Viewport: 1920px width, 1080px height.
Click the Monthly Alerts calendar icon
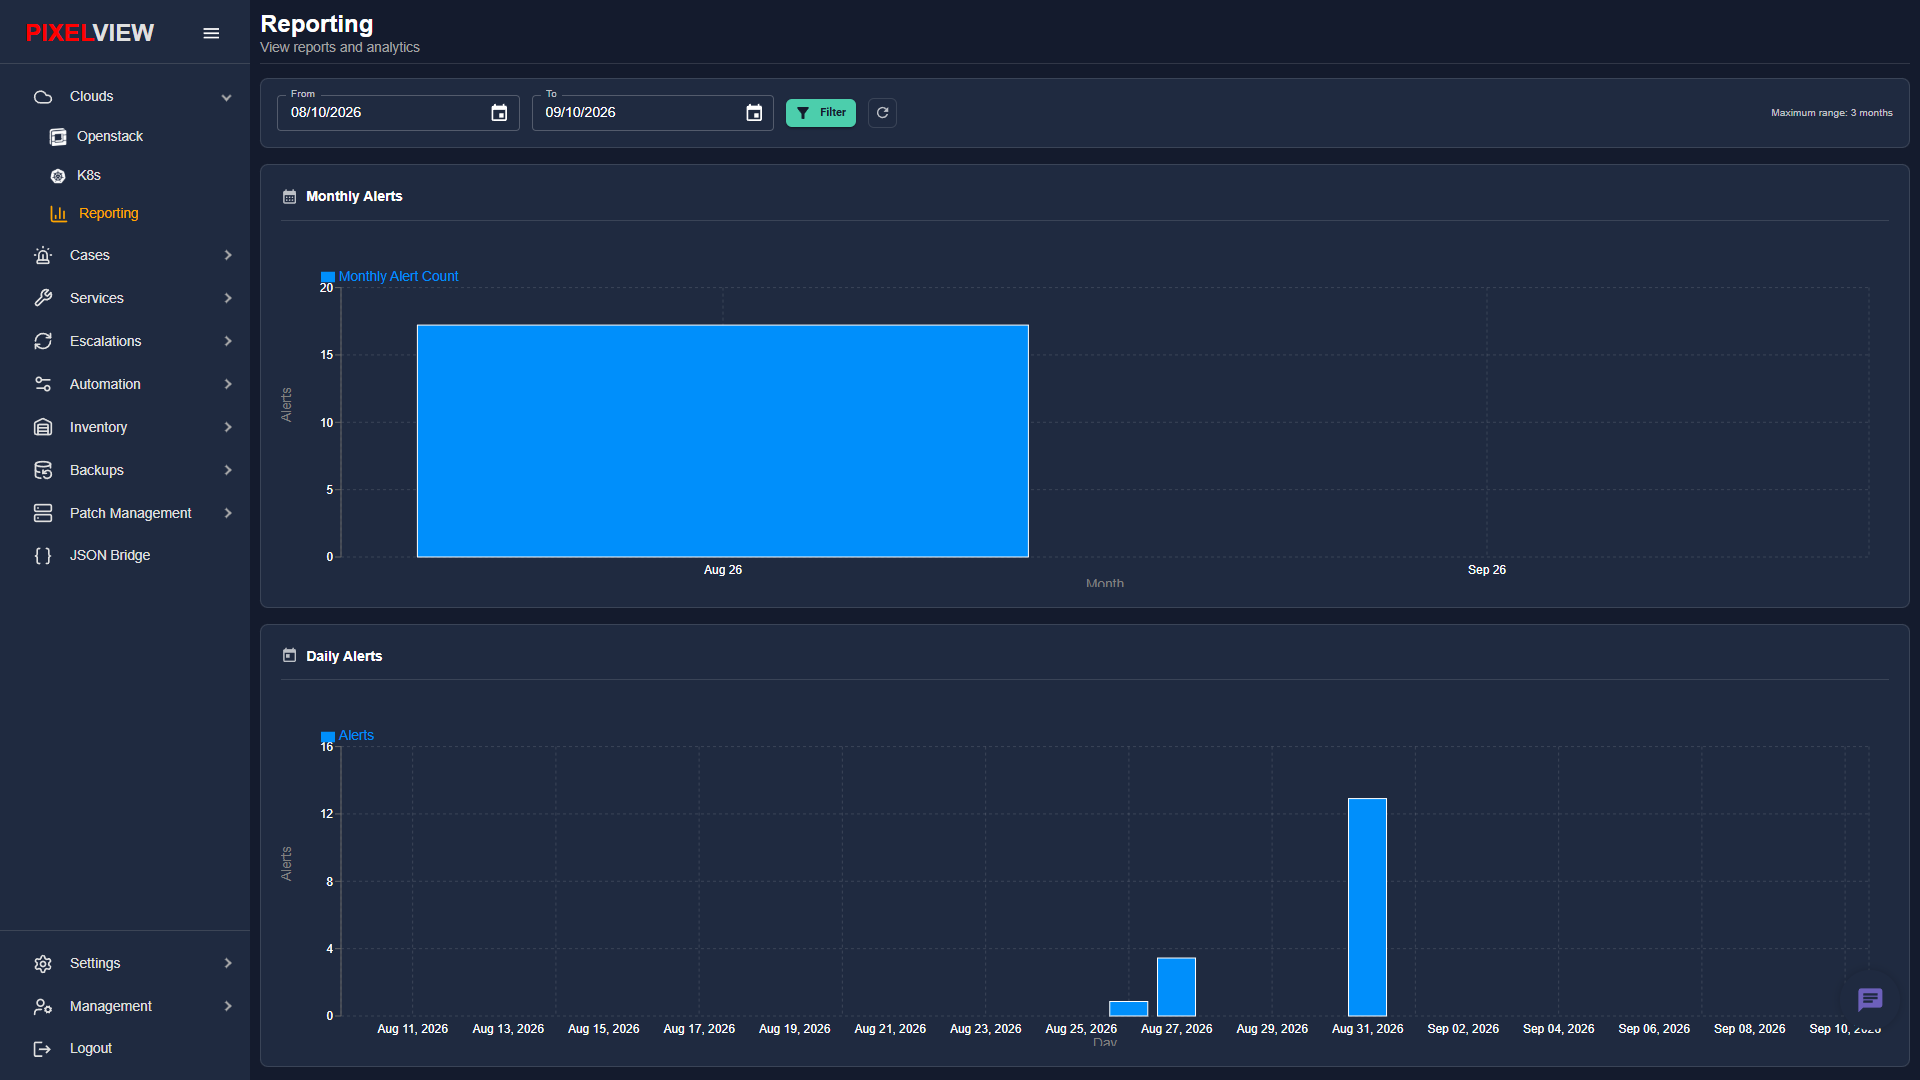(x=290, y=197)
